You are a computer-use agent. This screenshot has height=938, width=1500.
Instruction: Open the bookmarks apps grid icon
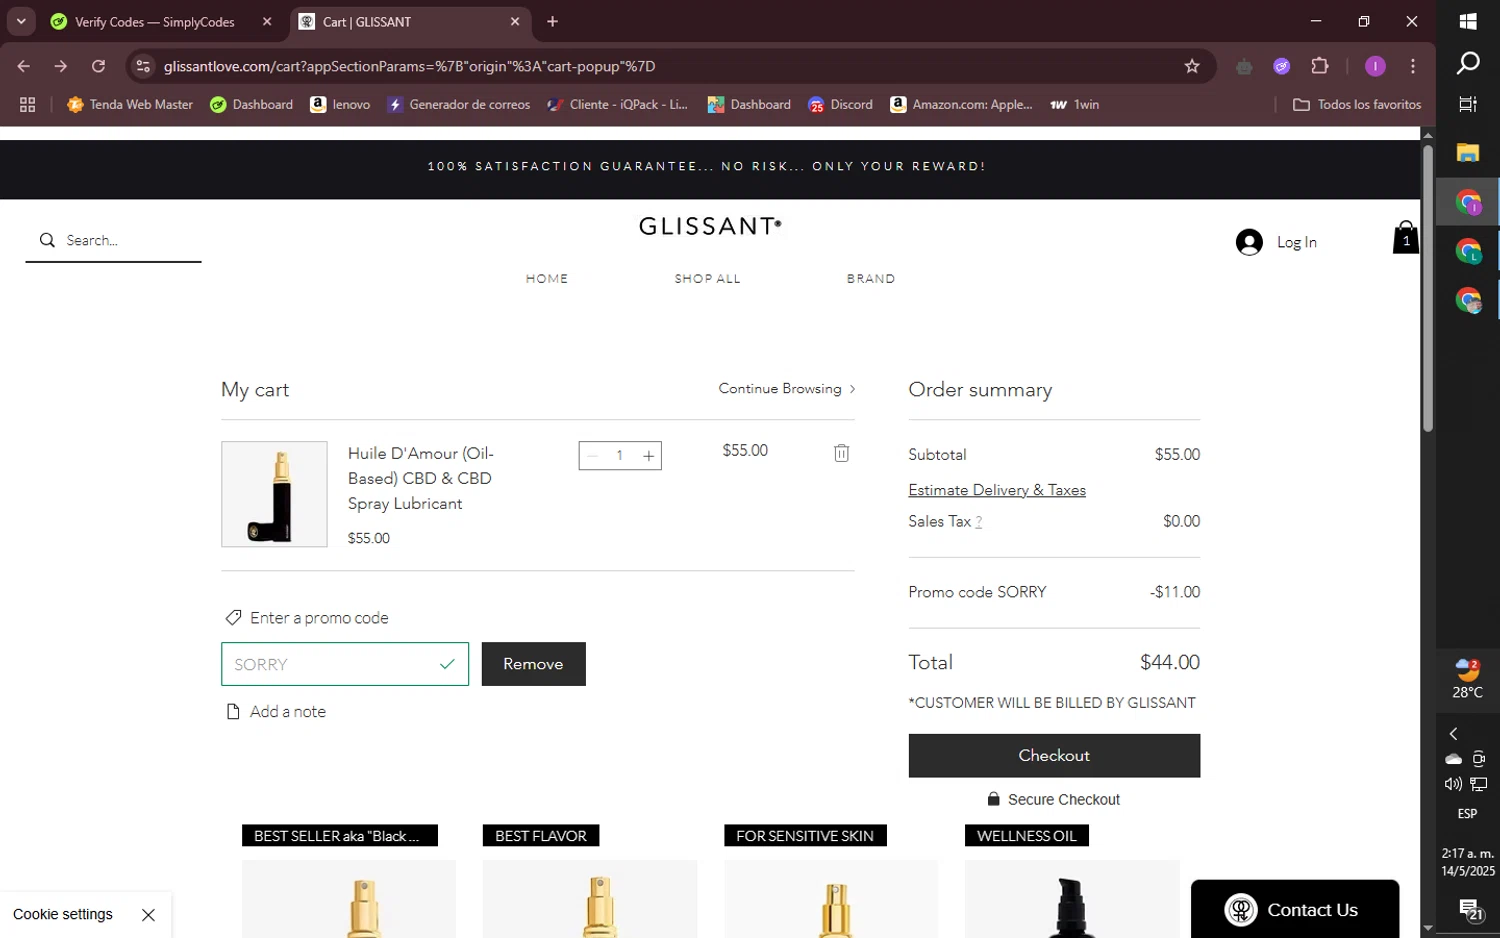coord(27,104)
